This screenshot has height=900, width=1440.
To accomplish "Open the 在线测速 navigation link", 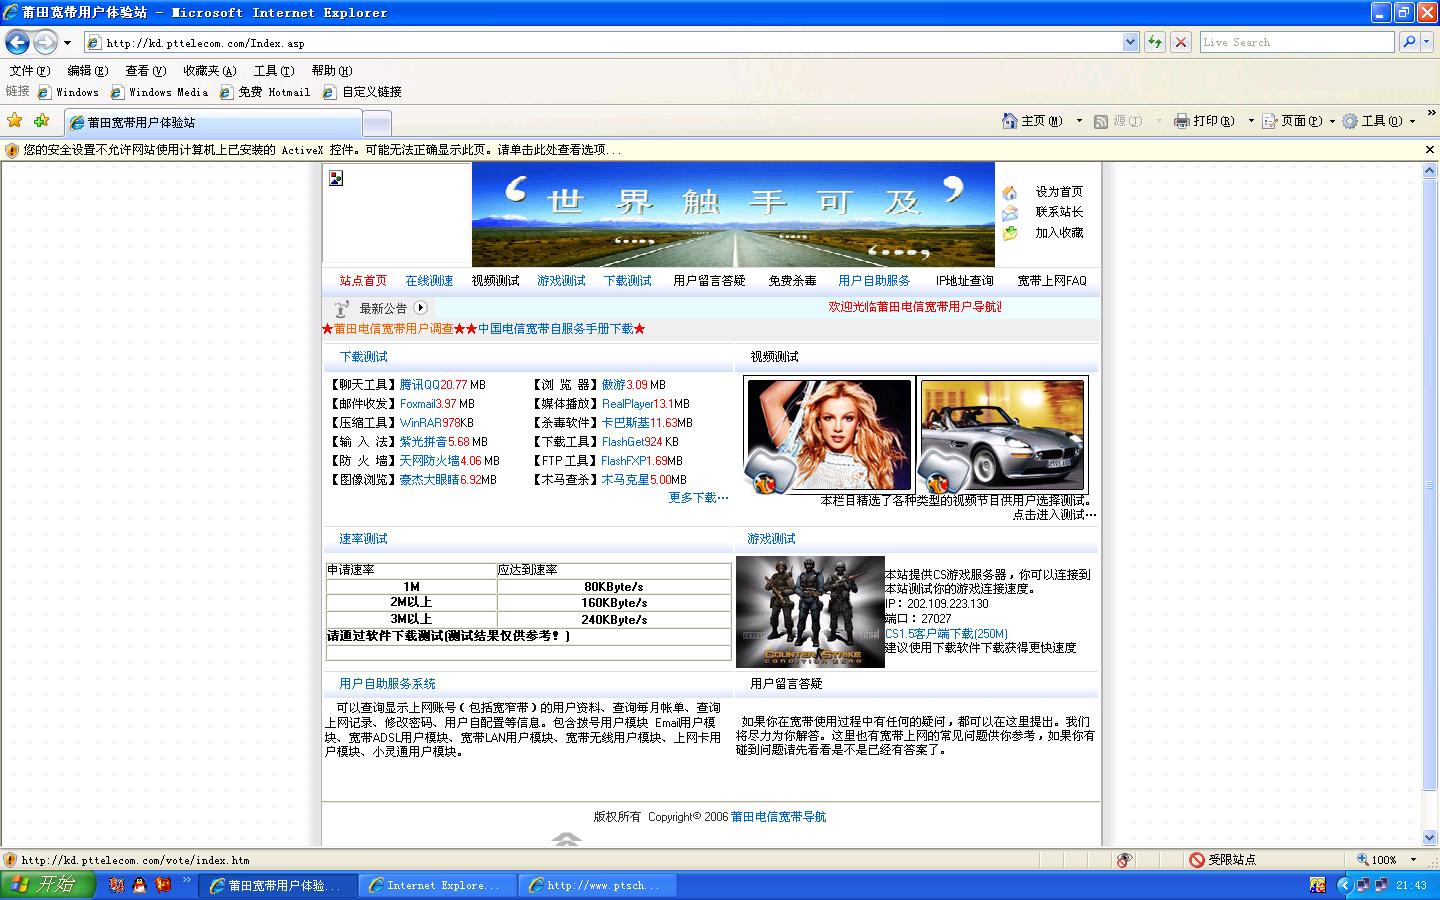I will [429, 281].
